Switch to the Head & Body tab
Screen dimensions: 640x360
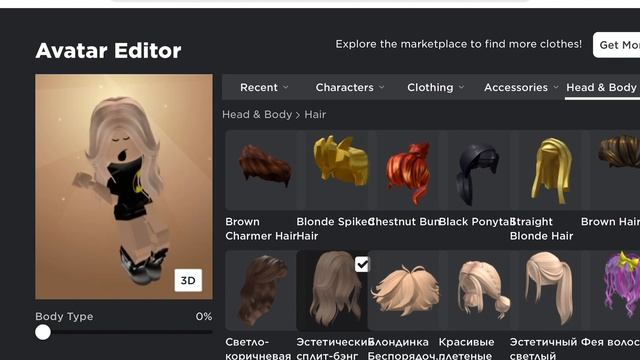[x=601, y=87]
